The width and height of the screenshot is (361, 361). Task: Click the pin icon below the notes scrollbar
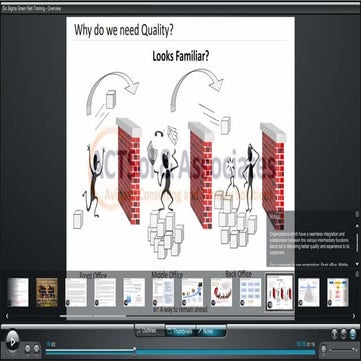coord(357,274)
